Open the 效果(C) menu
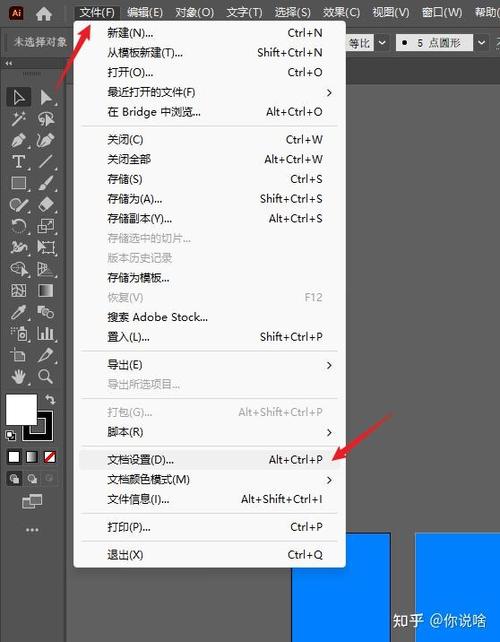This screenshot has height=642, width=500. (x=342, y=13)
